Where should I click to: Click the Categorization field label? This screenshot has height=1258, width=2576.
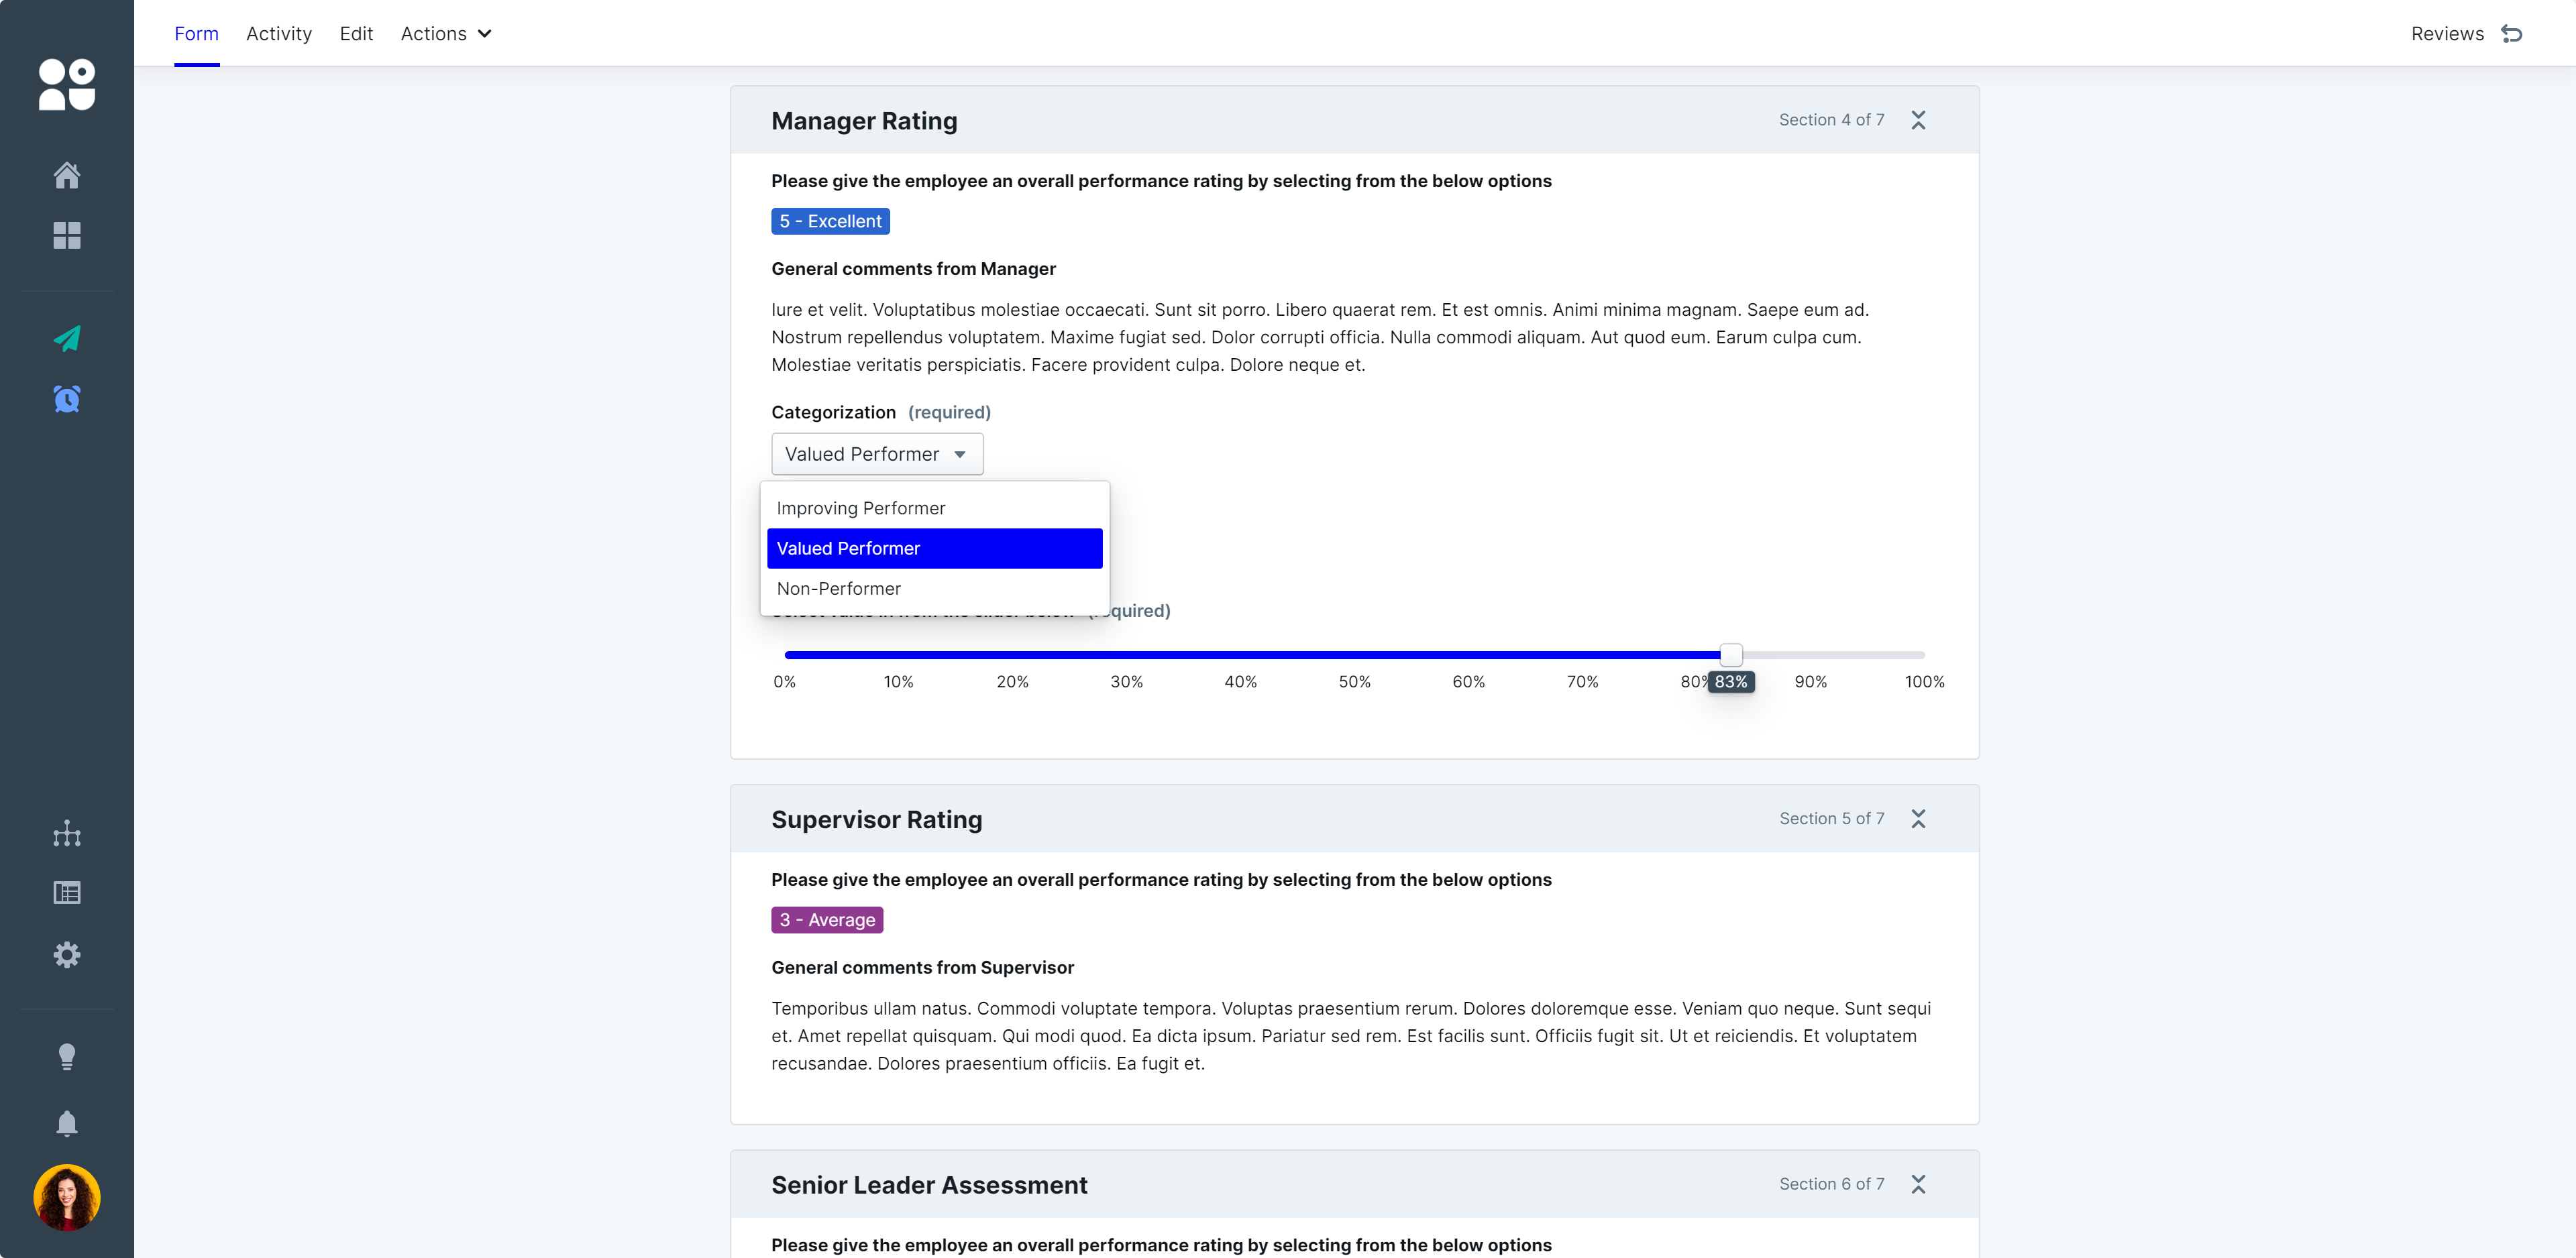pos(833,412)
